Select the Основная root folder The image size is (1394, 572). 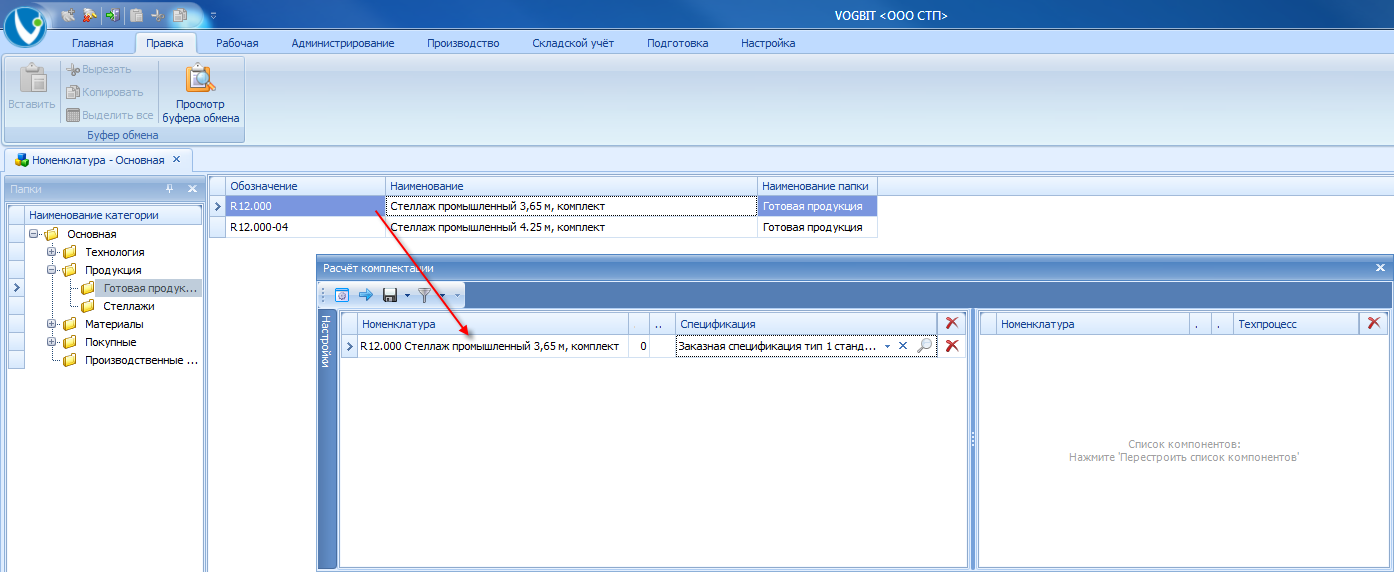pyautogui.click(x=92, y=234)
